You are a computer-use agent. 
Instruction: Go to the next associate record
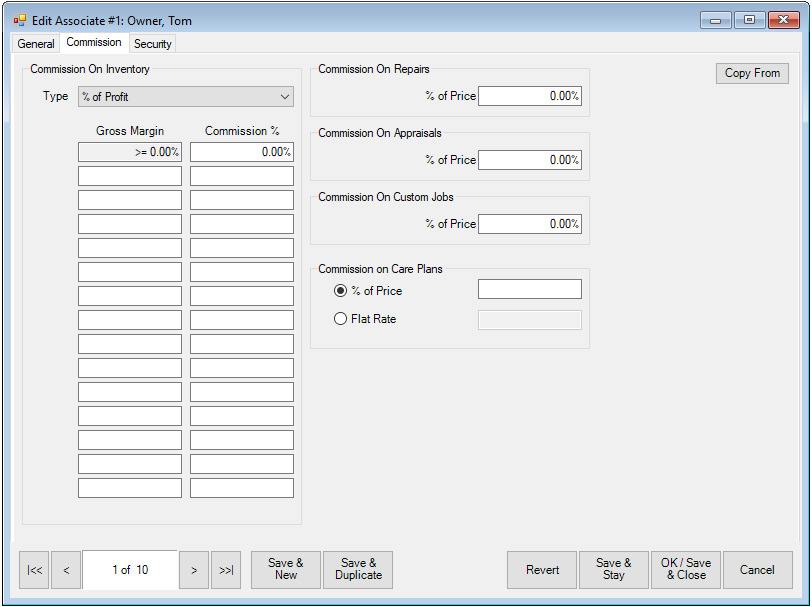click(x=194, y=570)
